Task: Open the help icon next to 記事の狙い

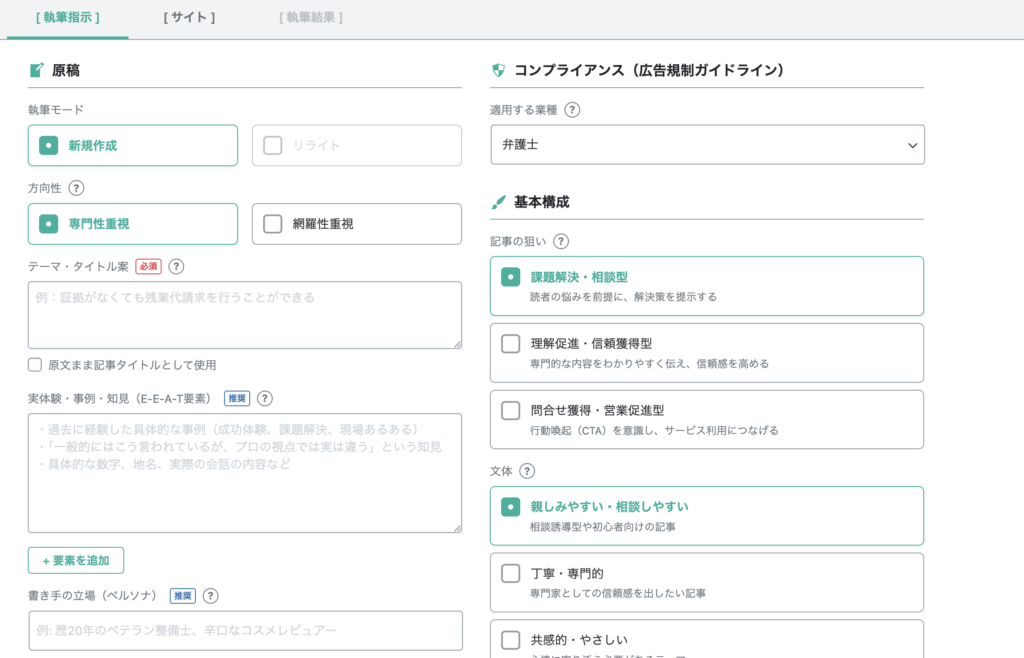Action: point(562,241)
